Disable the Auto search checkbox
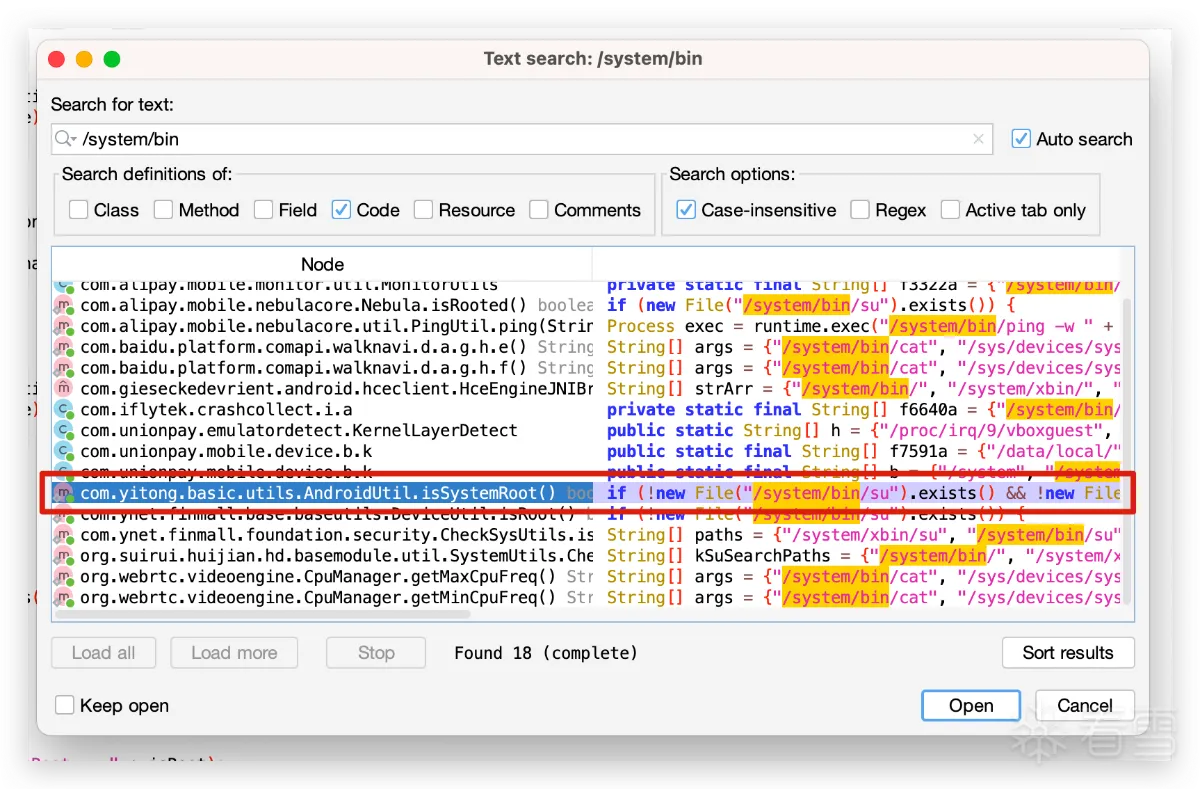1200x789 pixels. (x=1021, y=139)
